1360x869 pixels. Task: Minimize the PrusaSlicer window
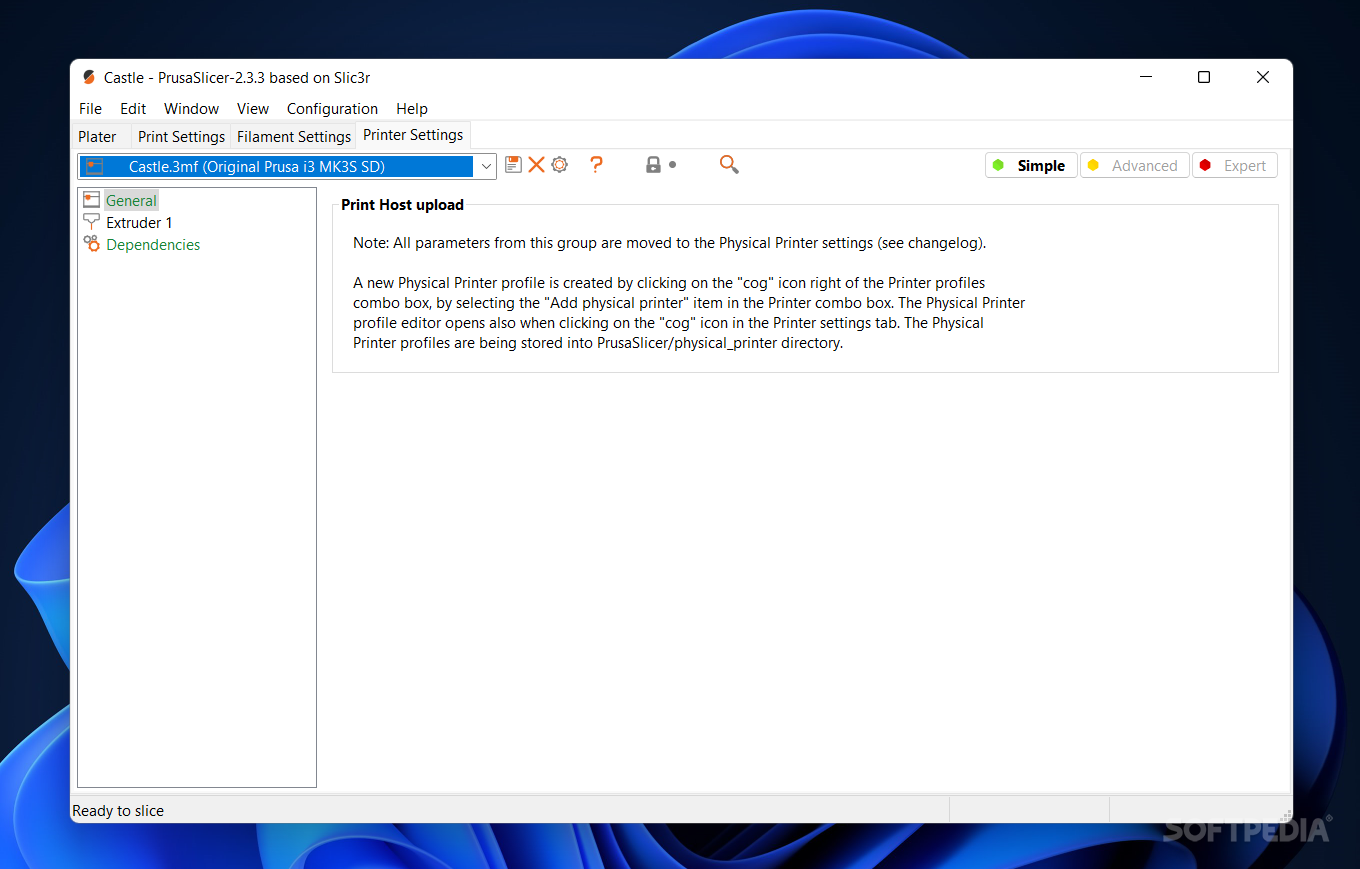(1146, 77)
